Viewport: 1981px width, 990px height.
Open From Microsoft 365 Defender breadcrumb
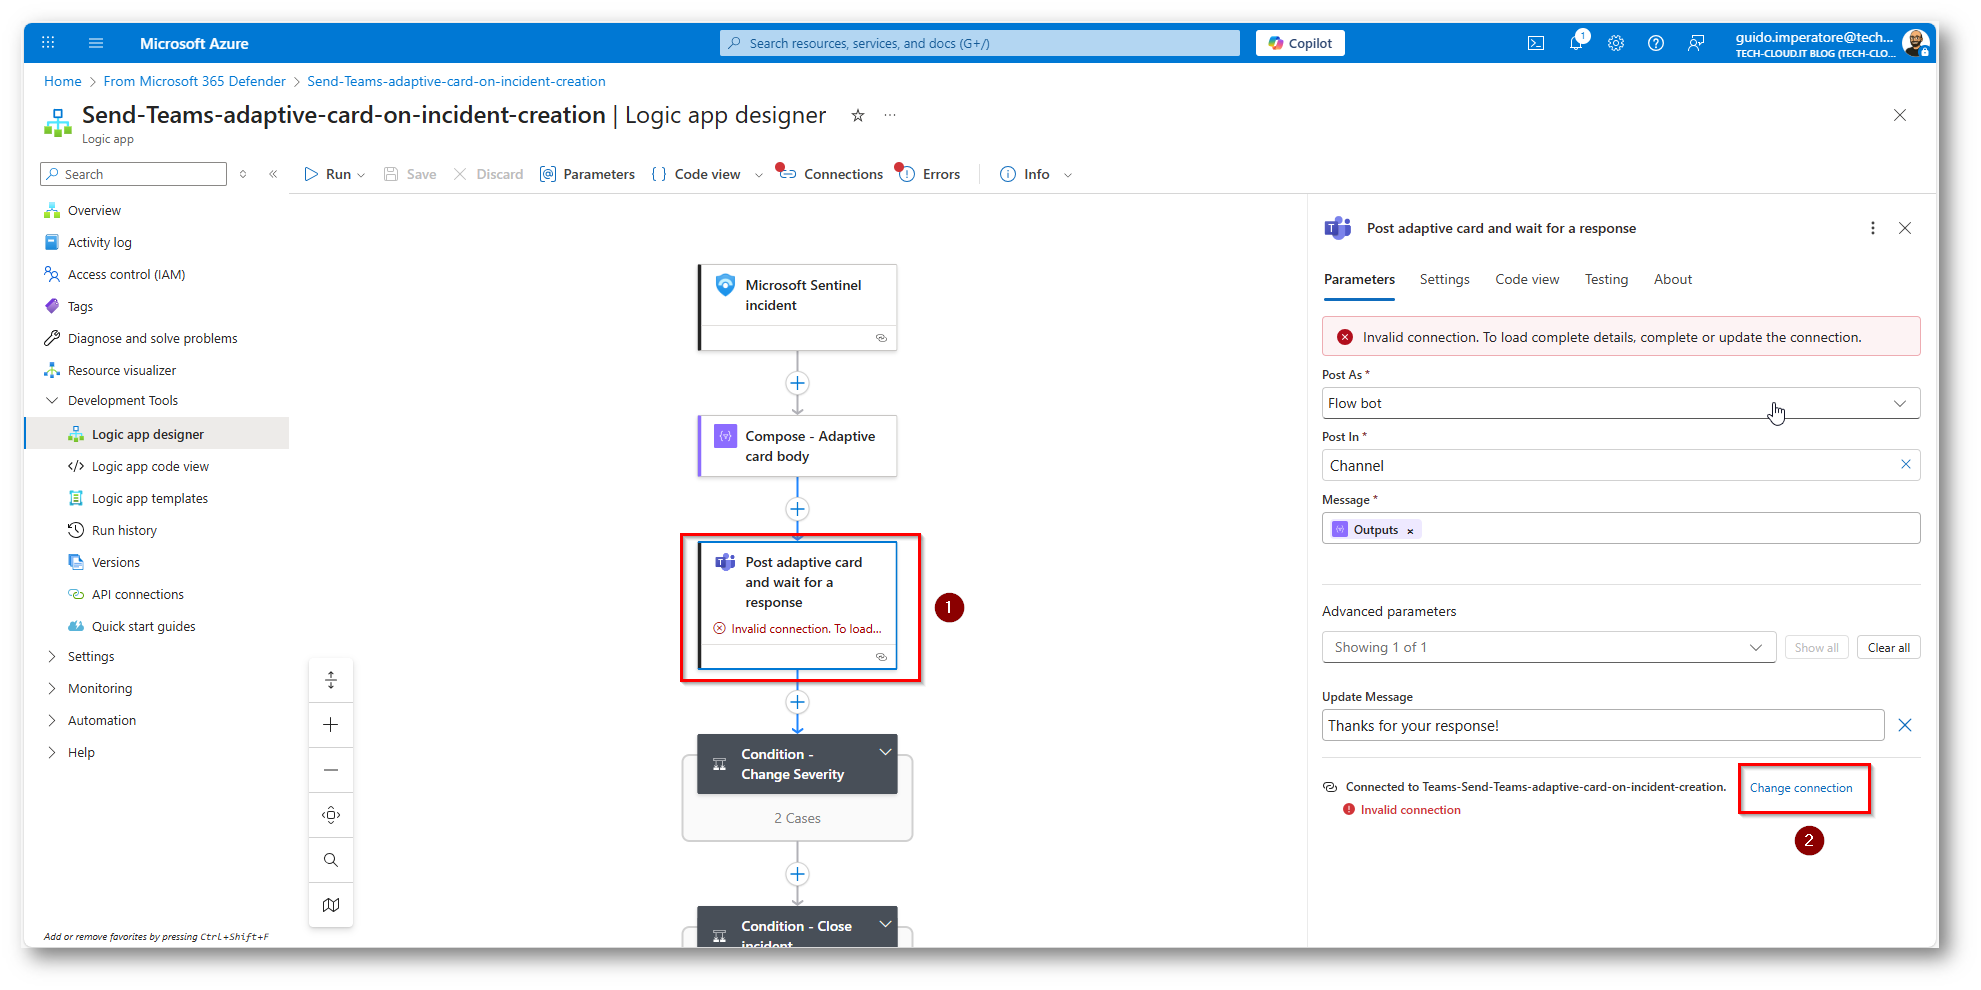195,81
